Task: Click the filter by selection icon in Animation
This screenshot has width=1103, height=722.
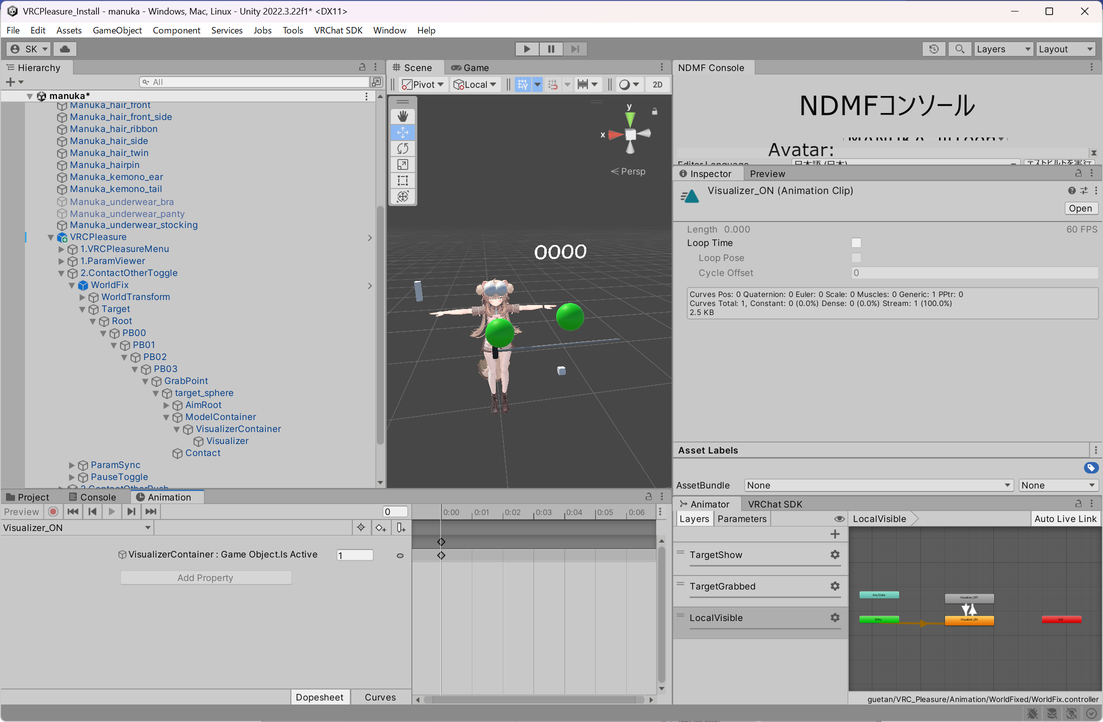Action: point(361,528)
